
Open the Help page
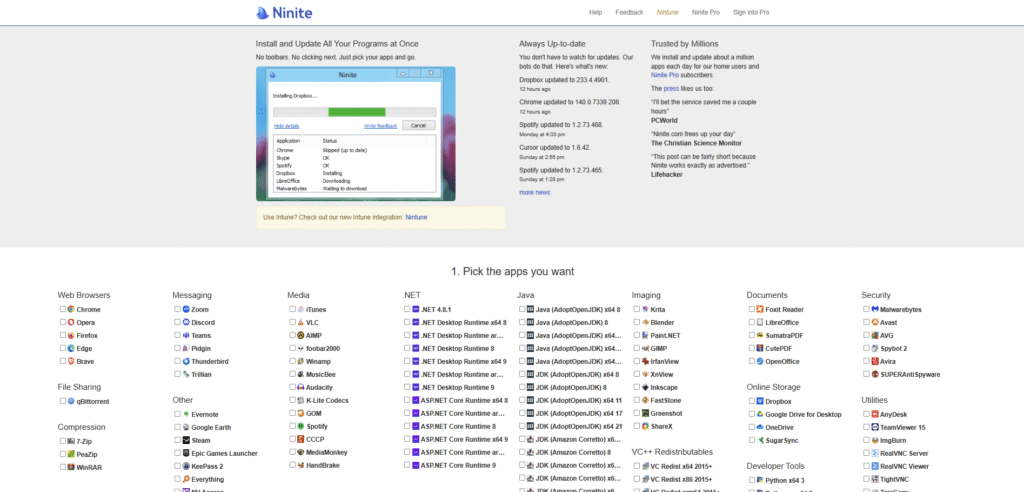[x=596, y=12]
